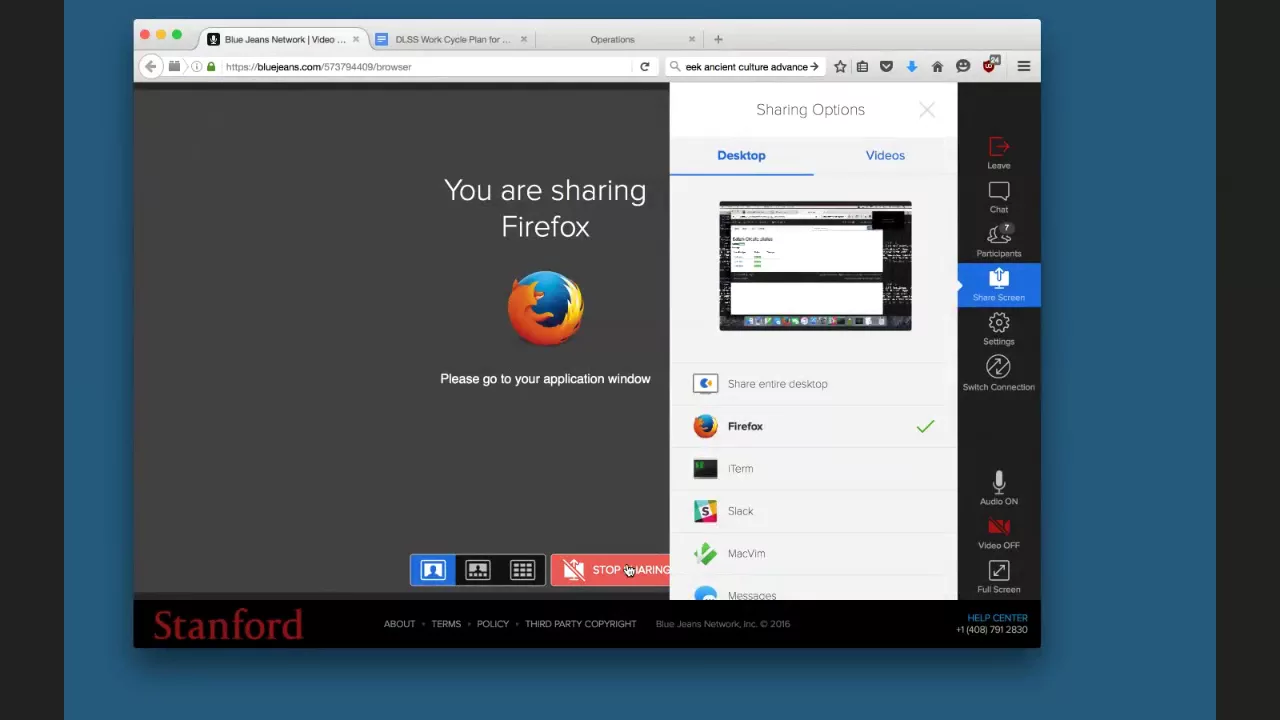Select iTerm as the shared application

tap(813, 468)
